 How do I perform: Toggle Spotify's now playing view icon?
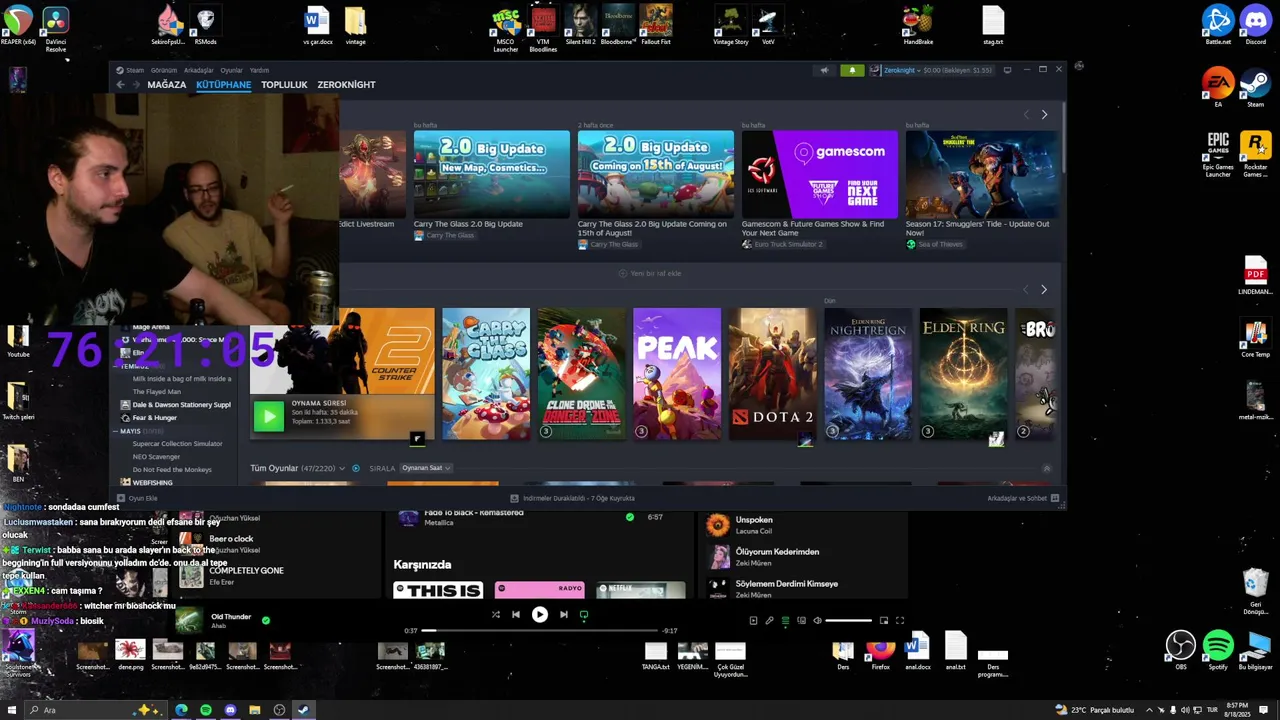[x=753, y=621]
